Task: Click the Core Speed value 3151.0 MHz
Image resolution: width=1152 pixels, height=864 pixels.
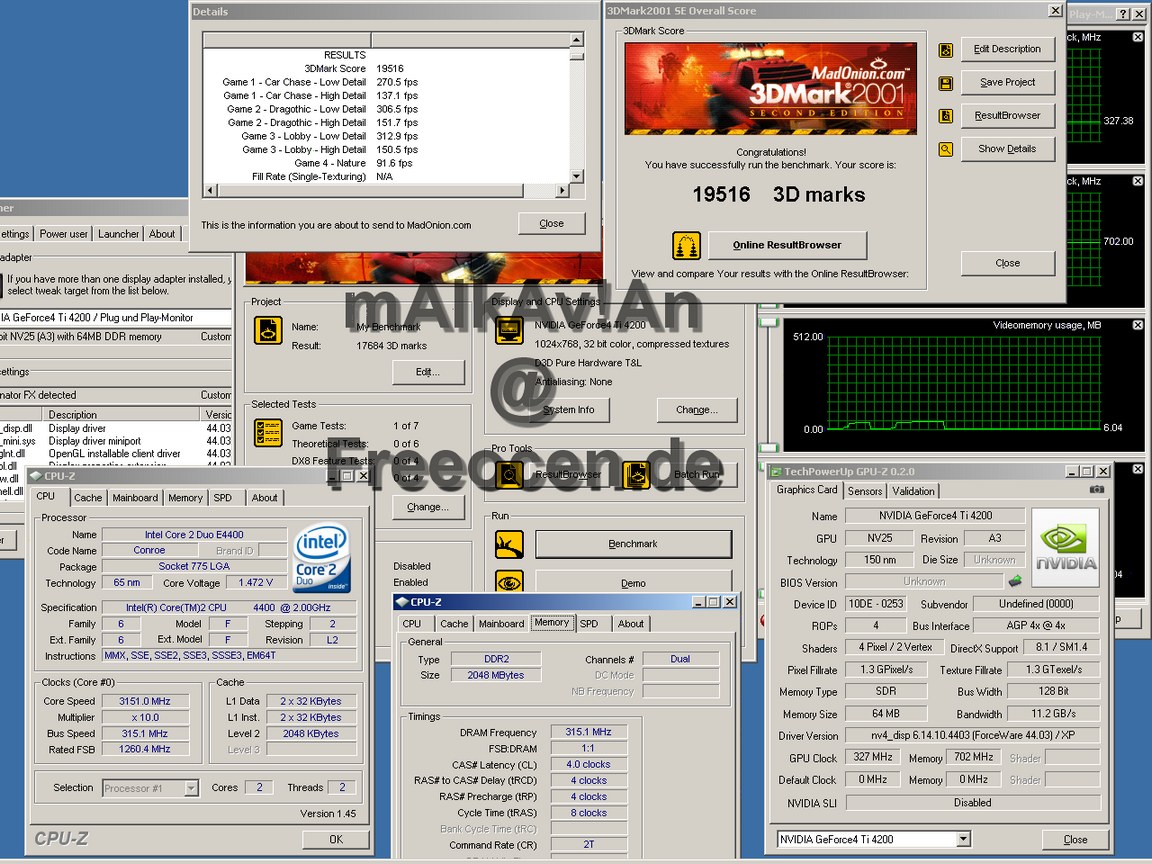Action: click(x=145, y=701)
